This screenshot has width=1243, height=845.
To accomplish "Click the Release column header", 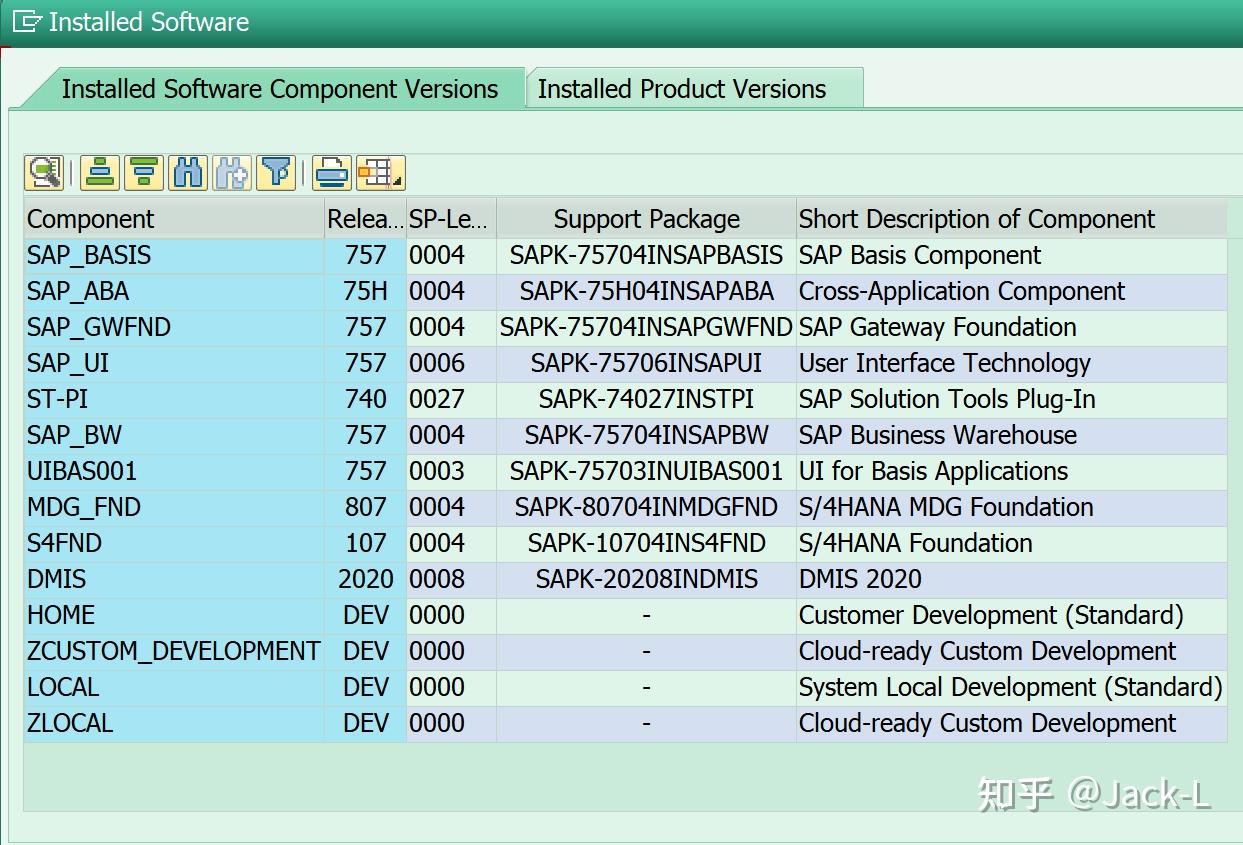I will pyautogui.click(x=365, y=219).
